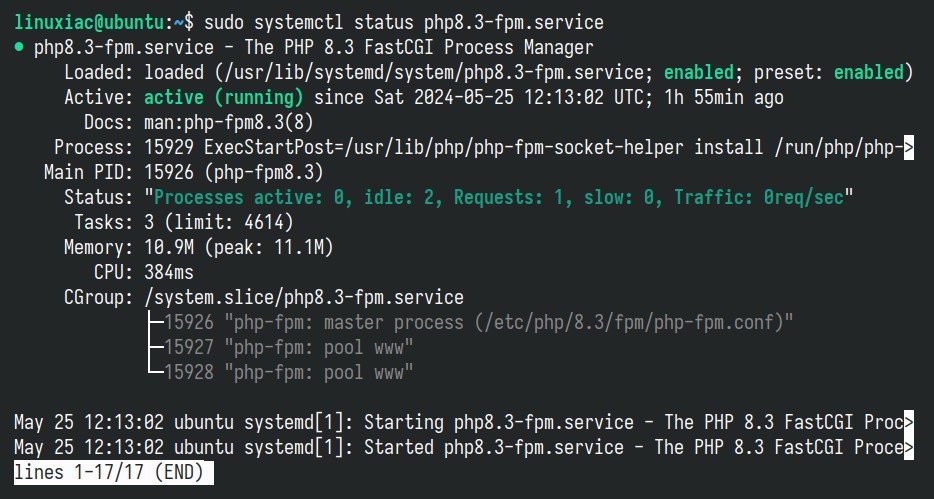Click truncation arrow on Started log line

tap(908, 448)
